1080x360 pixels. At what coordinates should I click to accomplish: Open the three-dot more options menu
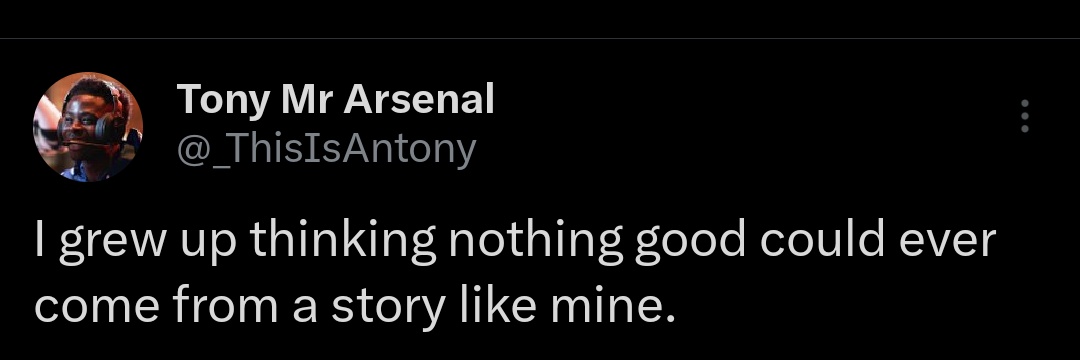point(1025,116)
